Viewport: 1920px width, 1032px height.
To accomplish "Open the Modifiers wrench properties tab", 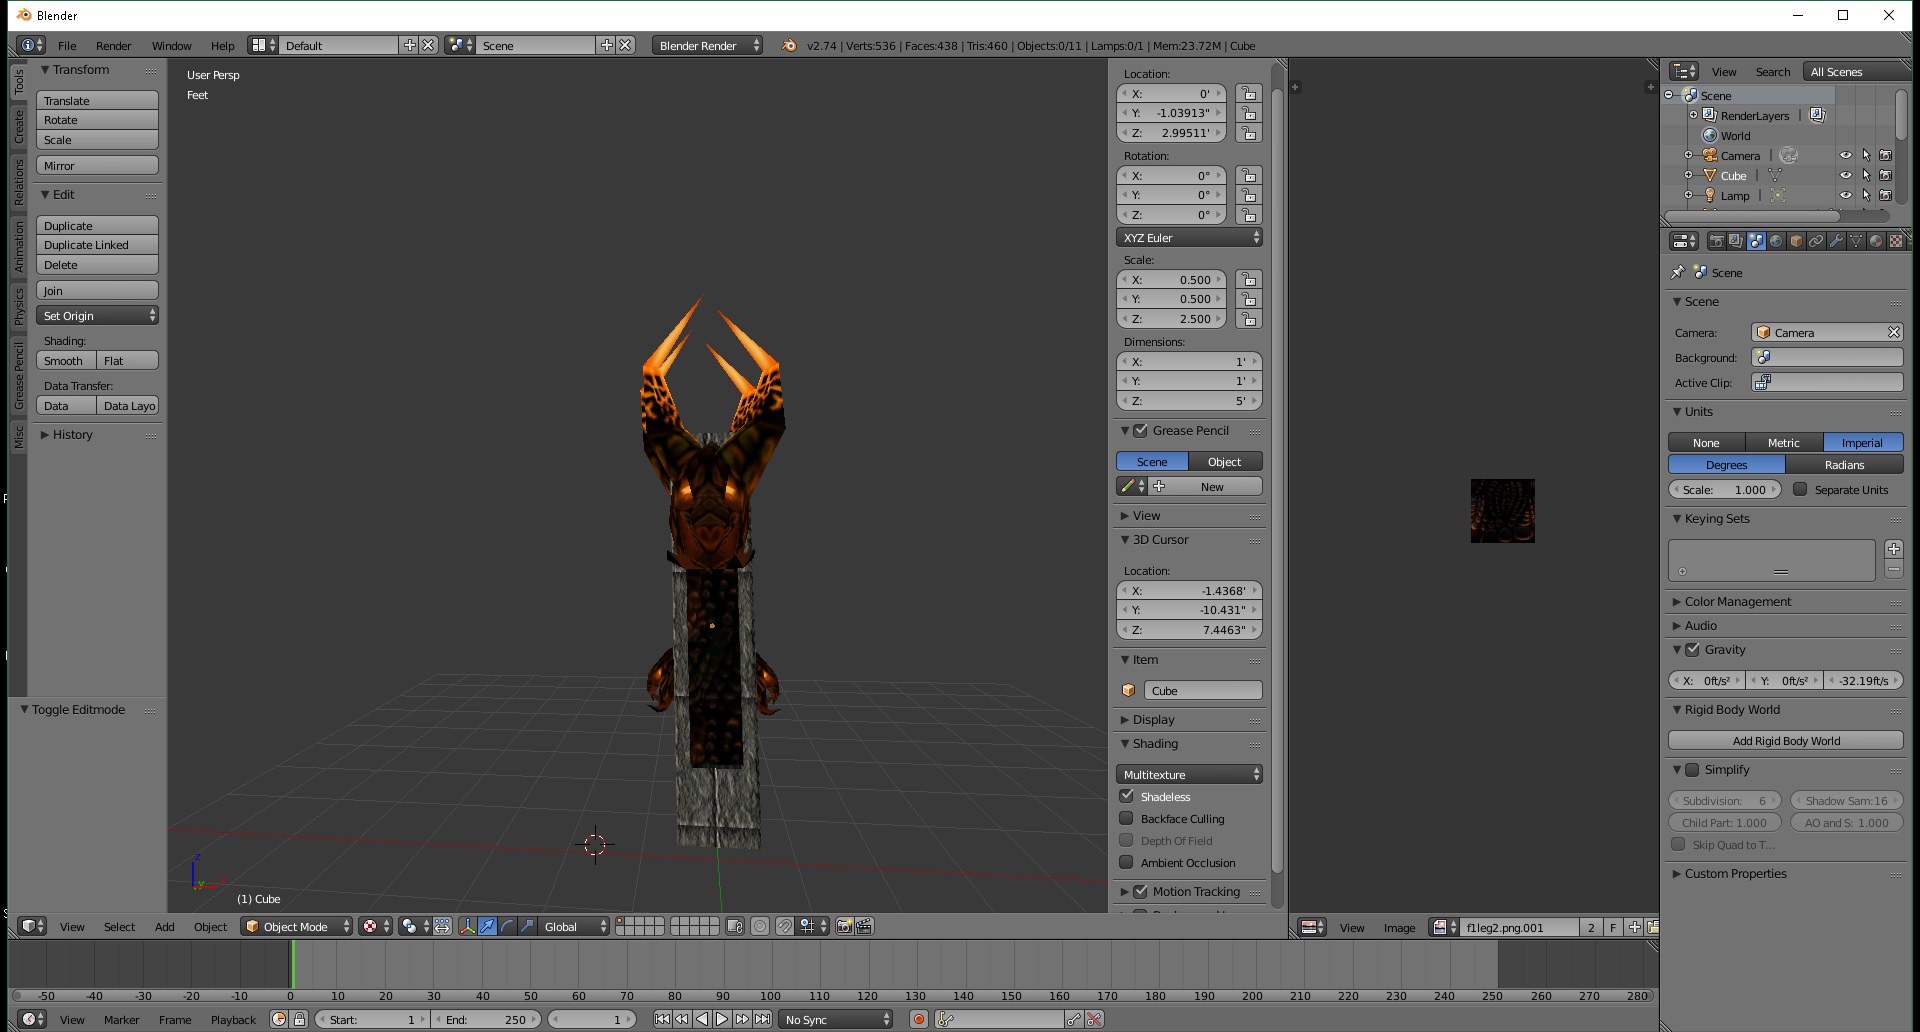I will (x=1836, y=241).
